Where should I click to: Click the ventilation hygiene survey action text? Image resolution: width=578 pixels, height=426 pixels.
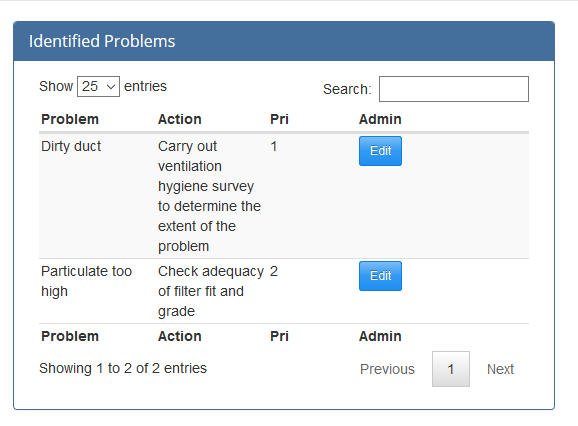click(x=209, y=196)
